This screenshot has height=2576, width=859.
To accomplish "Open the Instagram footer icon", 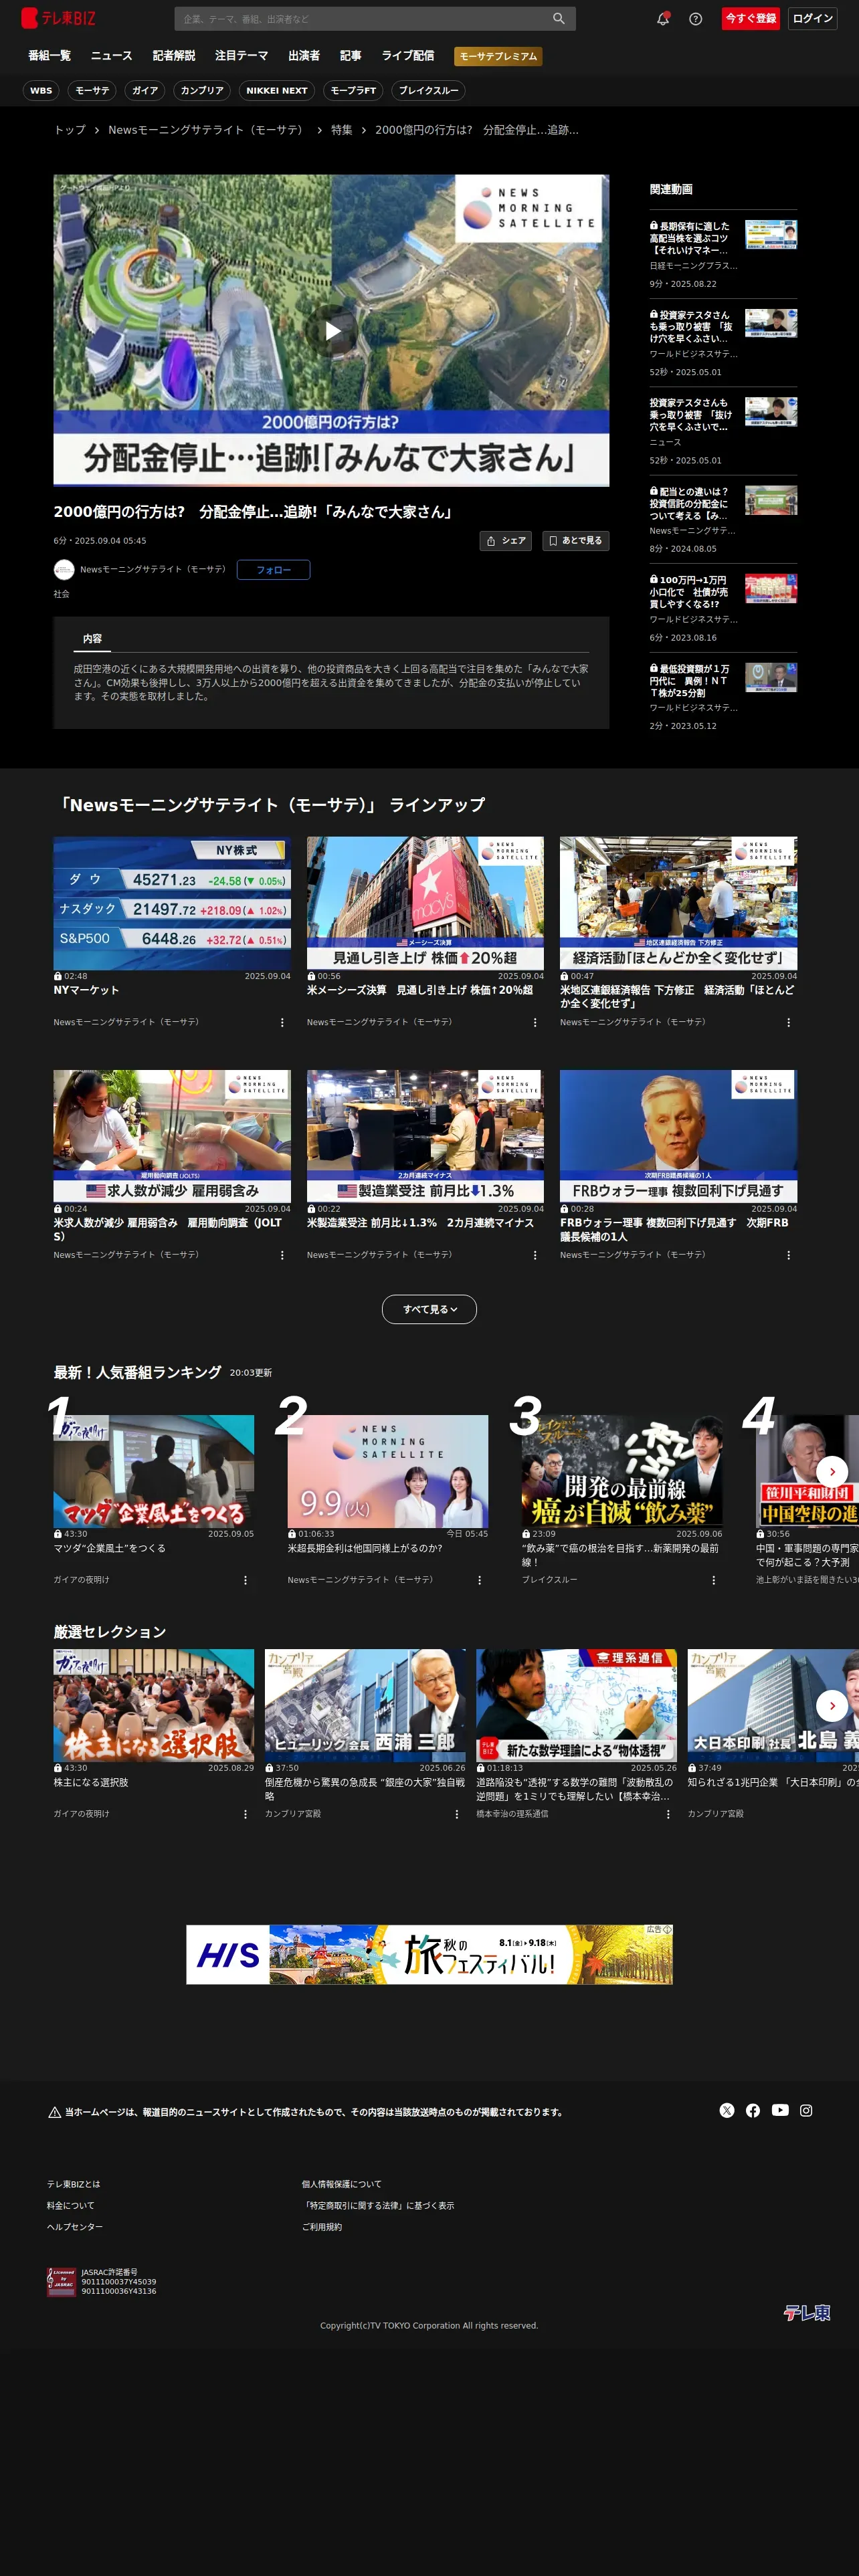I will pos(806,2111).
